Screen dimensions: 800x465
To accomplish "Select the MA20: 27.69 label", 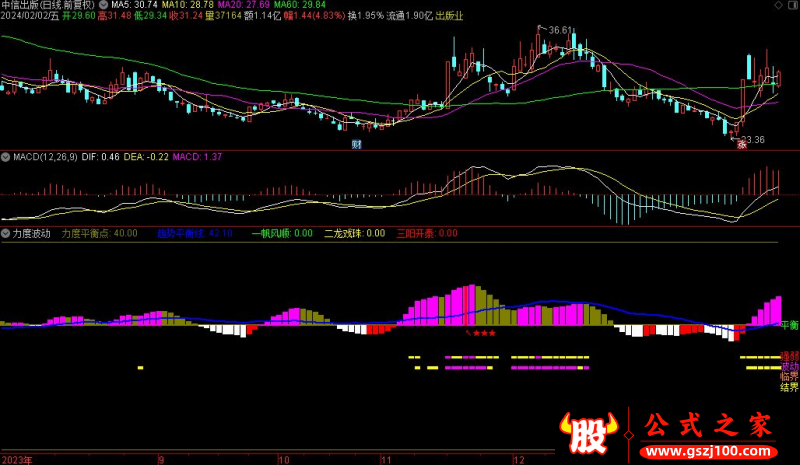I will [x=243, y=5].
